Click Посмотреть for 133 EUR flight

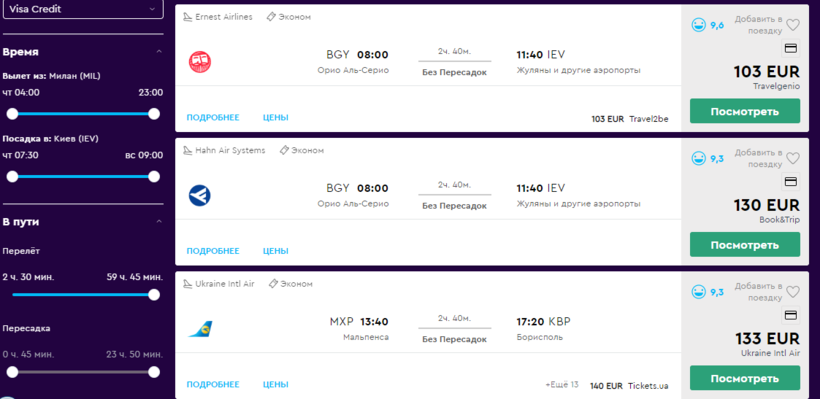[745, 378]
